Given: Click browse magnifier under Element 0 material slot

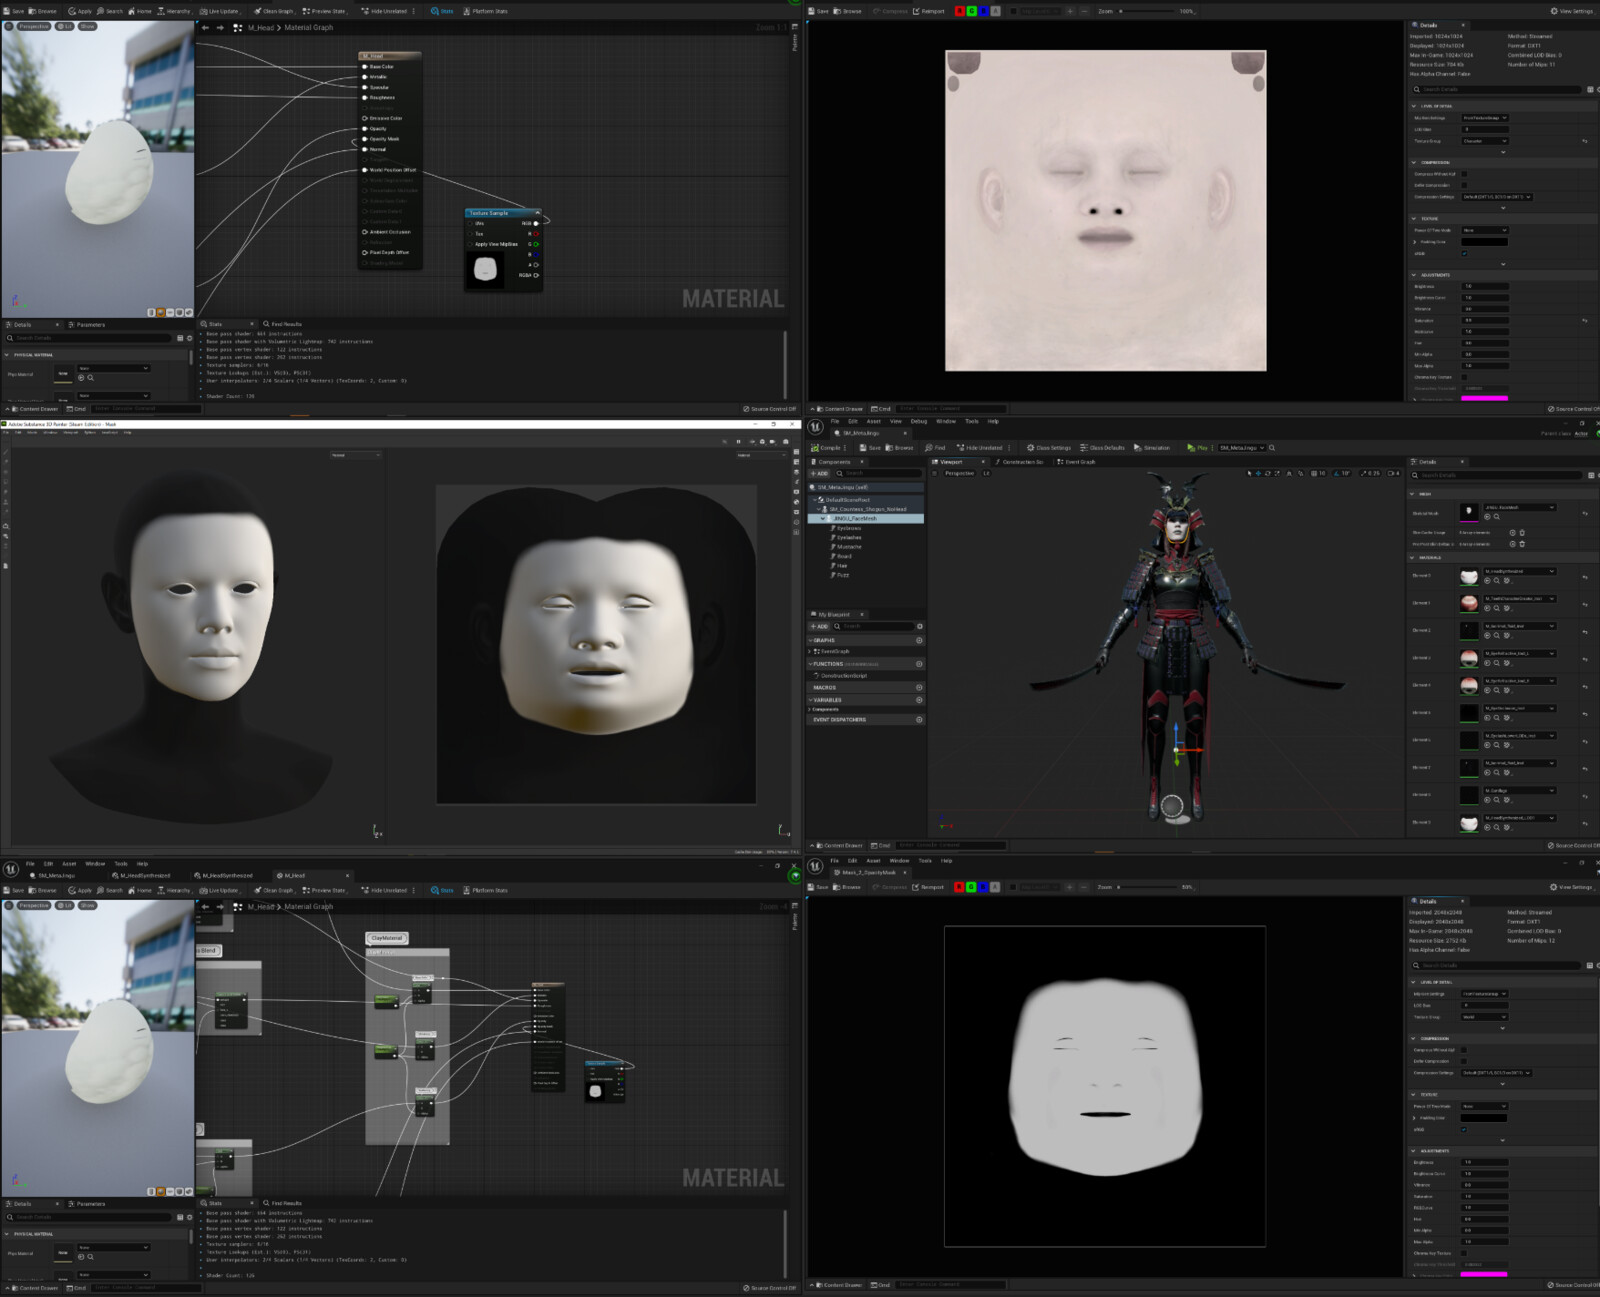Looking at the screenshot, I should tap(1496, 580).
